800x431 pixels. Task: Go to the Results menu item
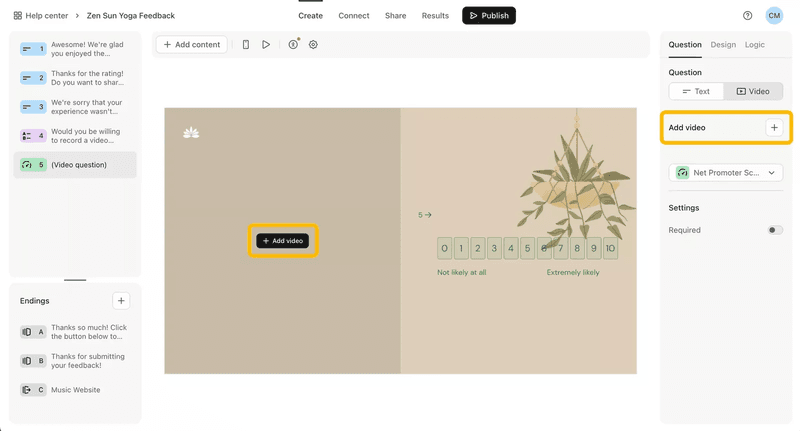[x=435, y=16]
